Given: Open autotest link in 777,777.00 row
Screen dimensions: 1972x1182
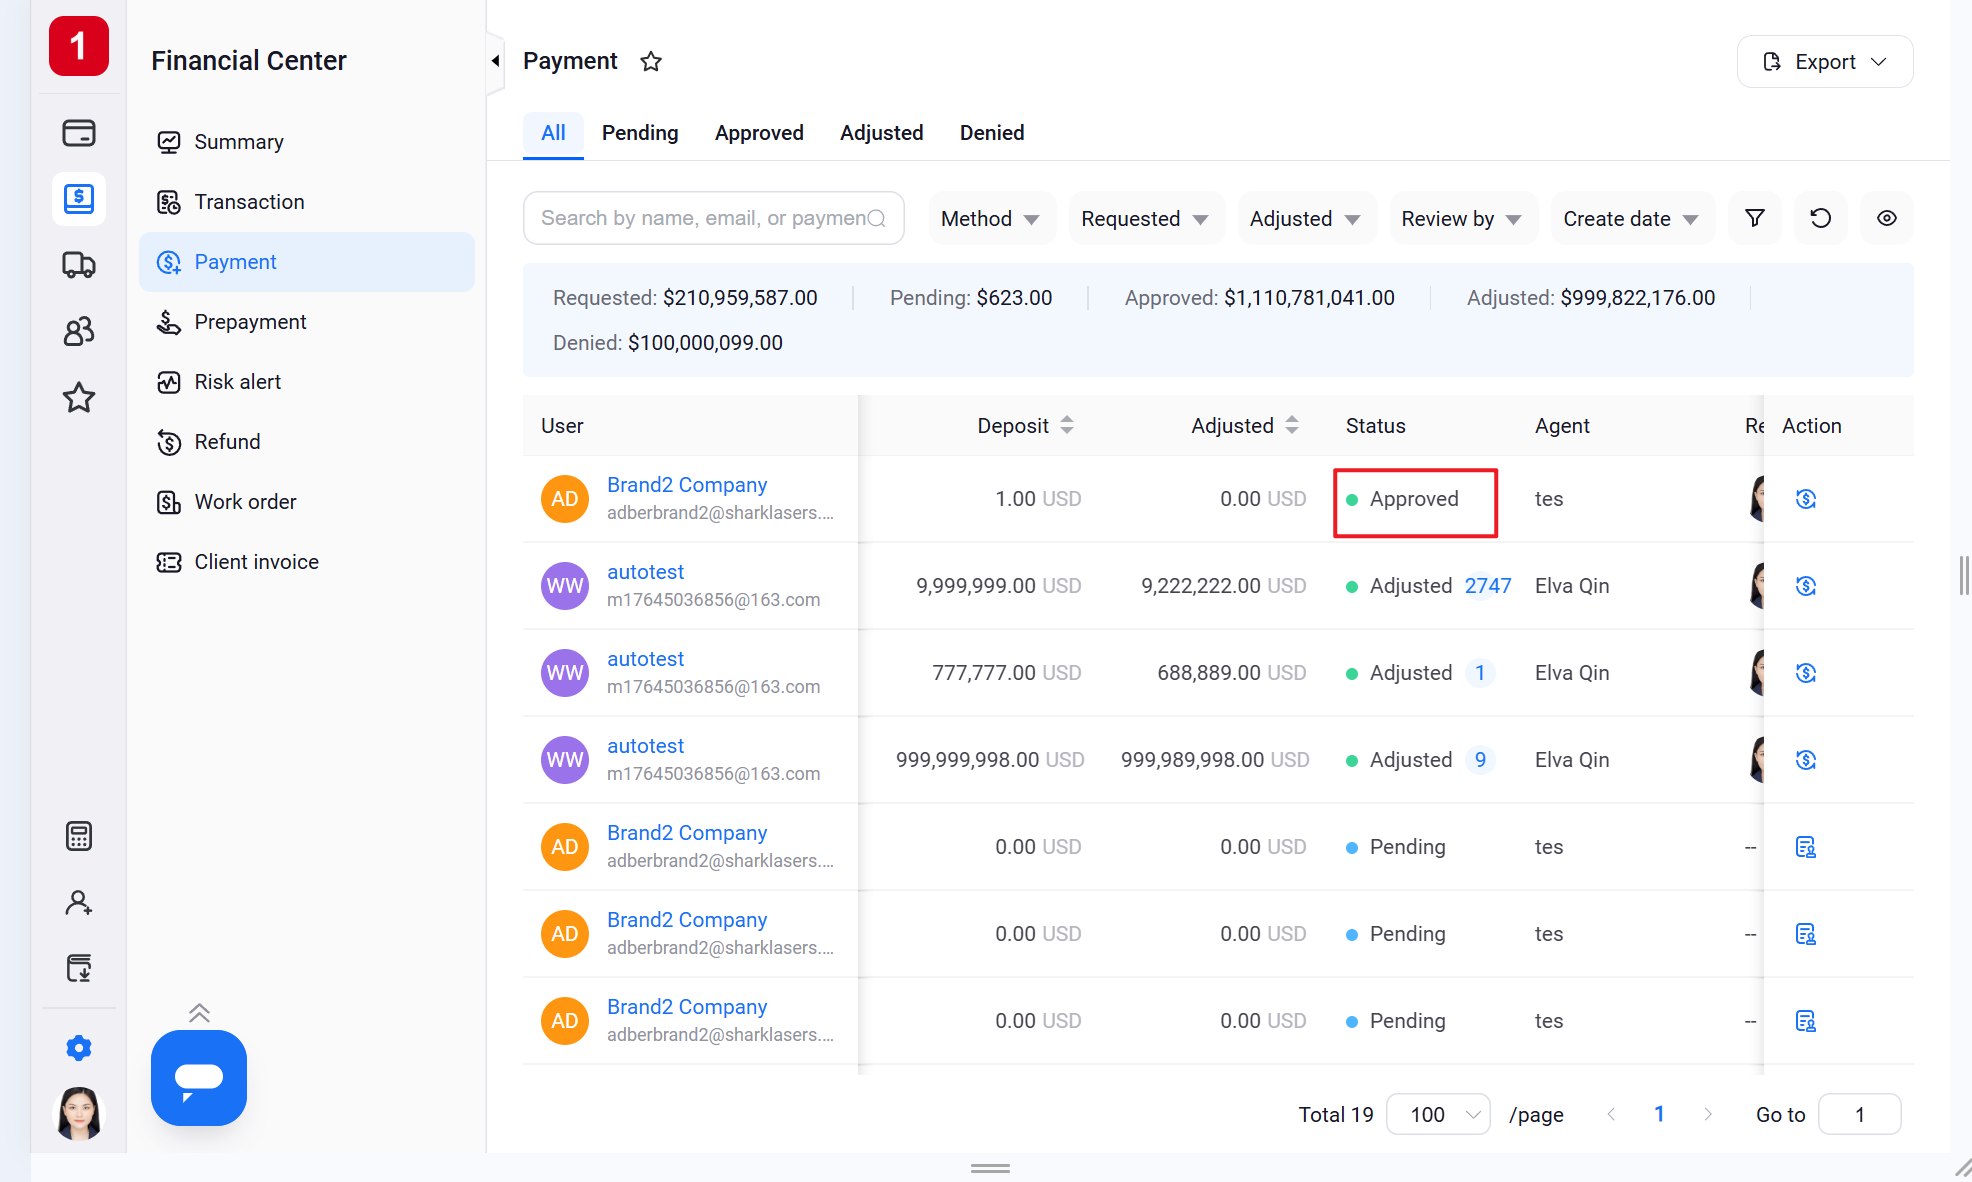Looking at the screenshot, I should pos(645,659).
